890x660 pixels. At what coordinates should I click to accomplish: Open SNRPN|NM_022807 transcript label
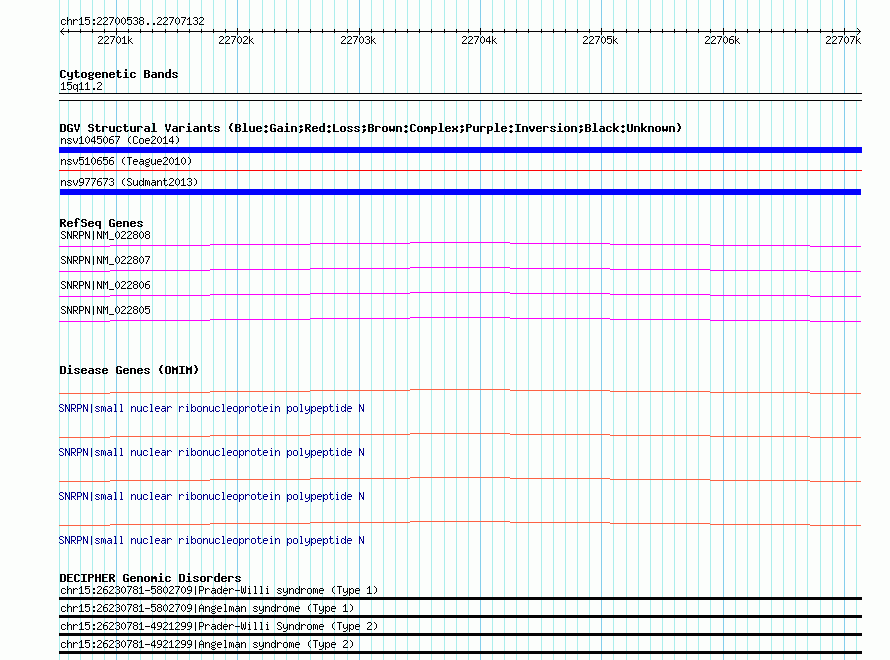[106, 260]
